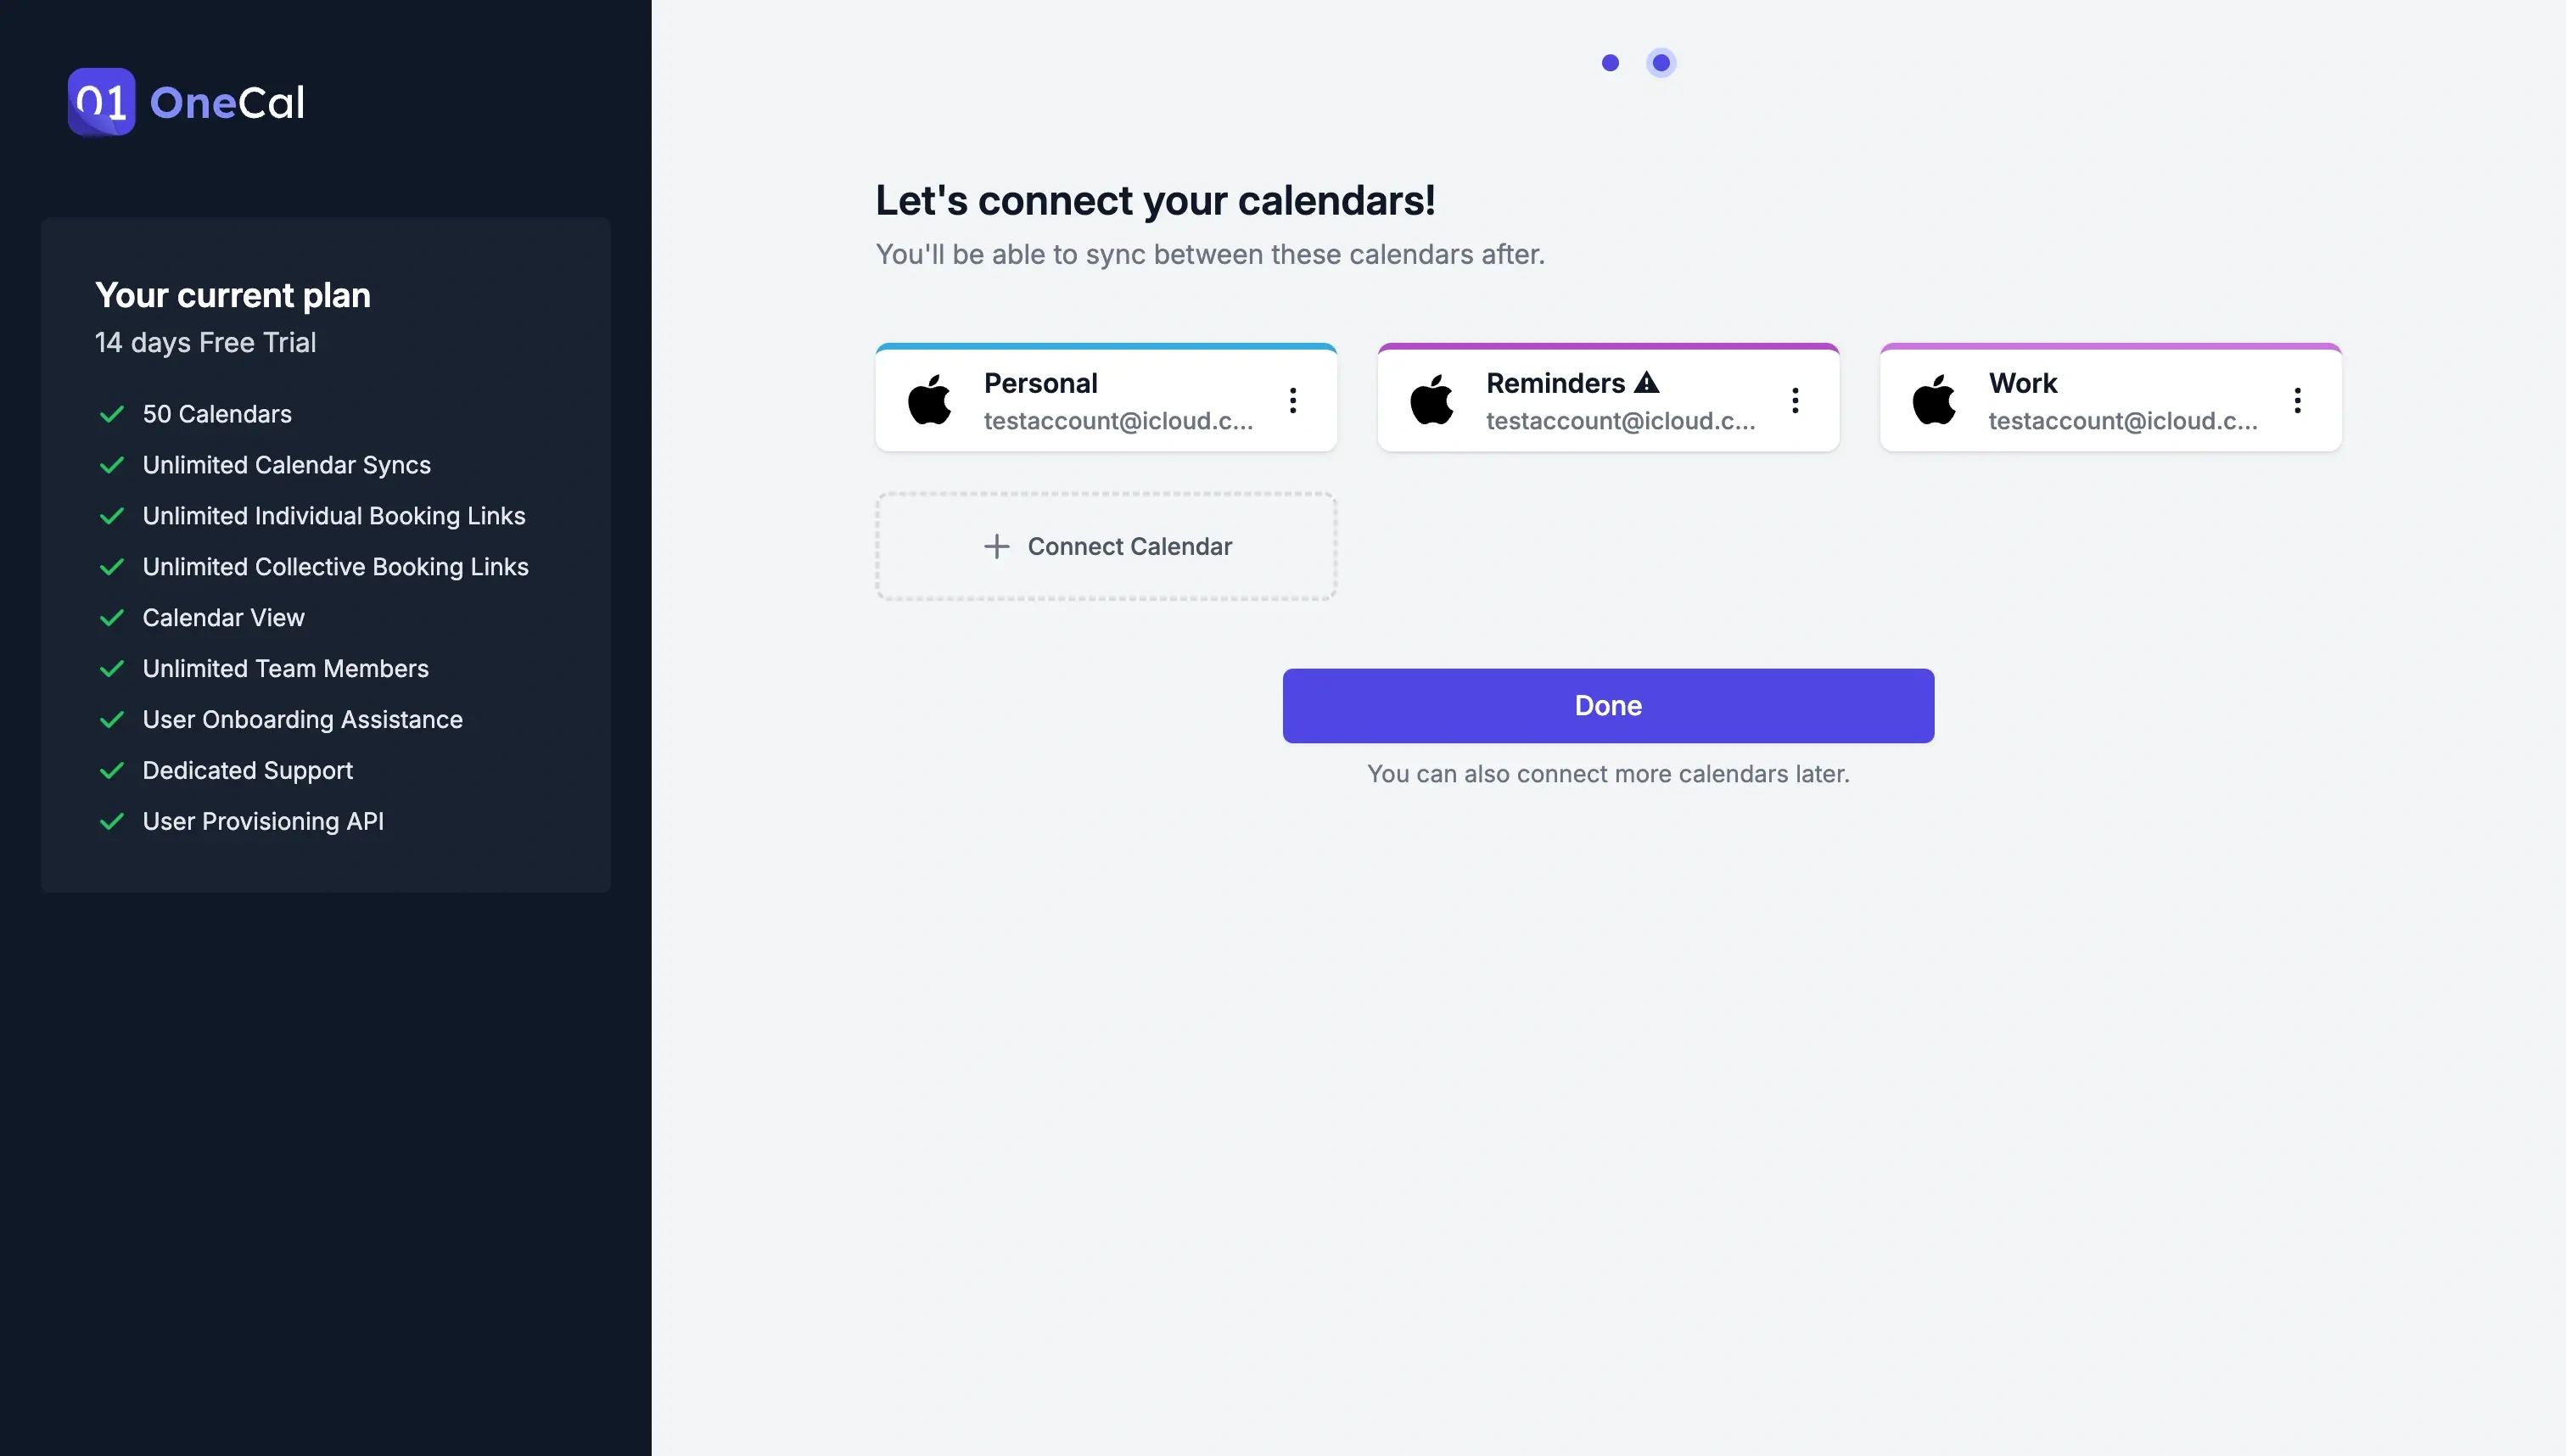Click the Done button
Viewport: 2566px width, 1456px height.
pos(1609,705)
